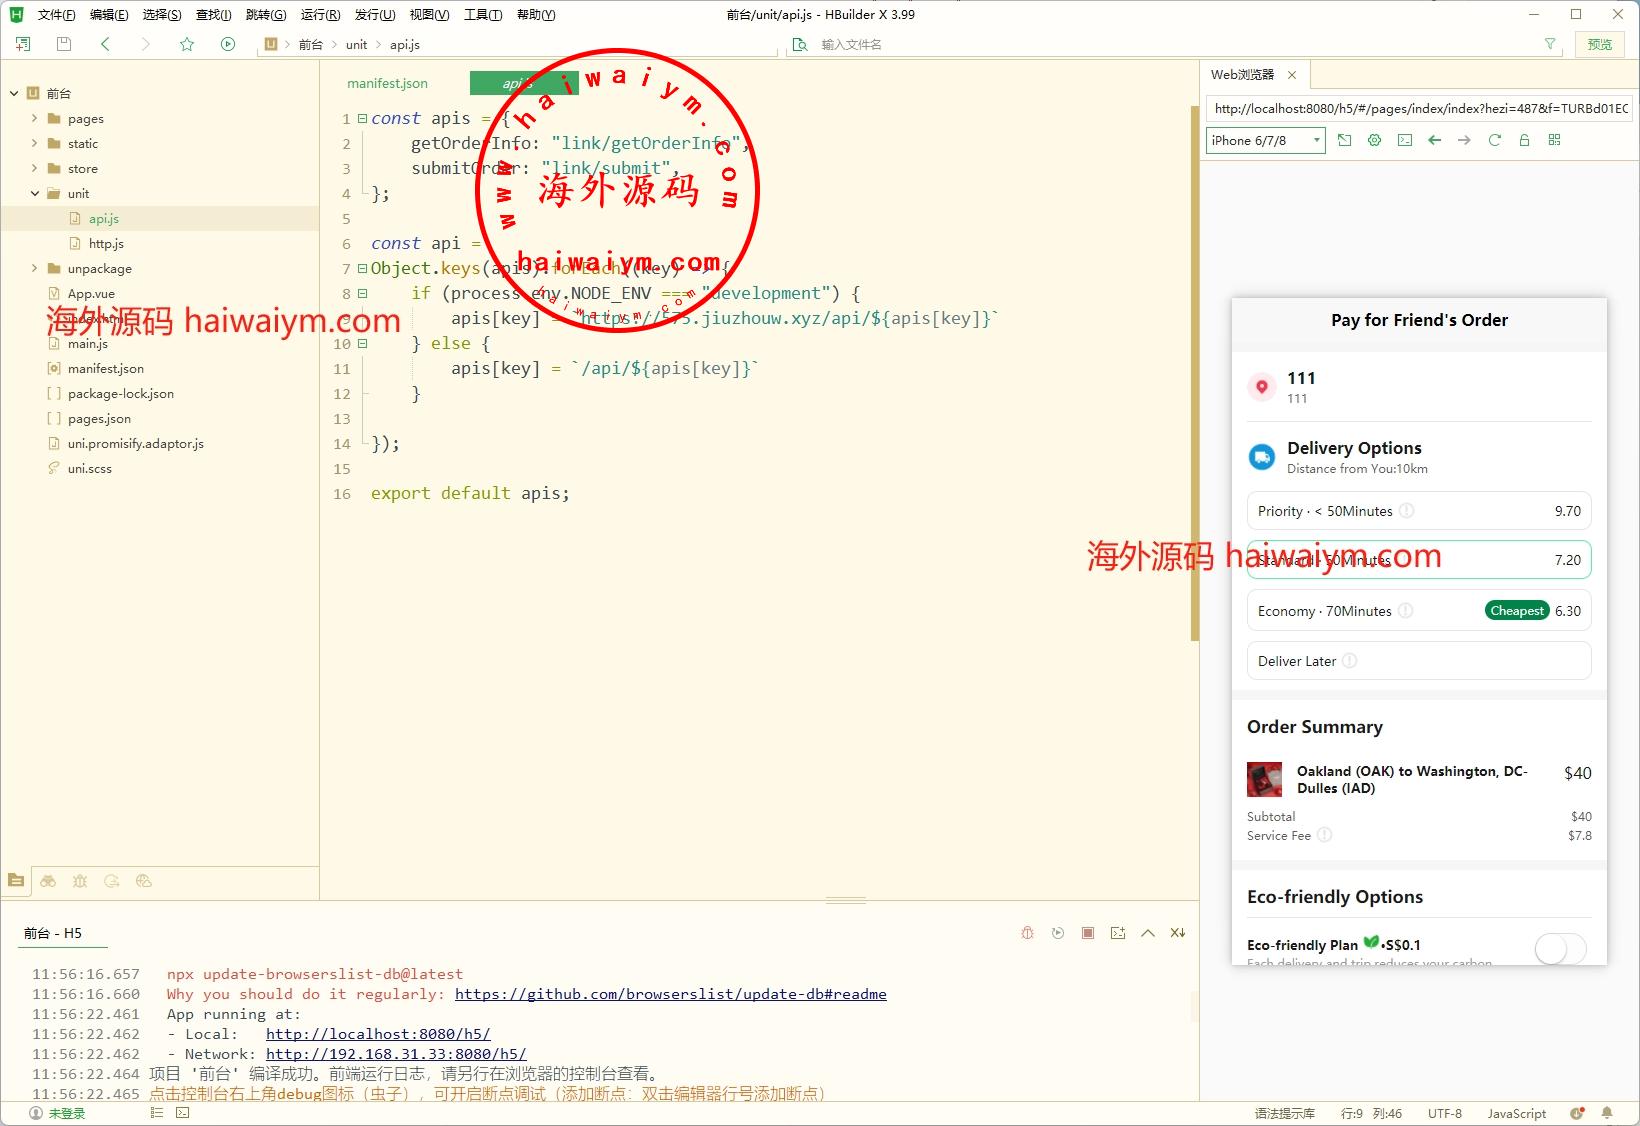Image resolution: width=1640 pixels, height=1126 pixels.
Task: Click the stop run button in console
Action: (1087, 933)
